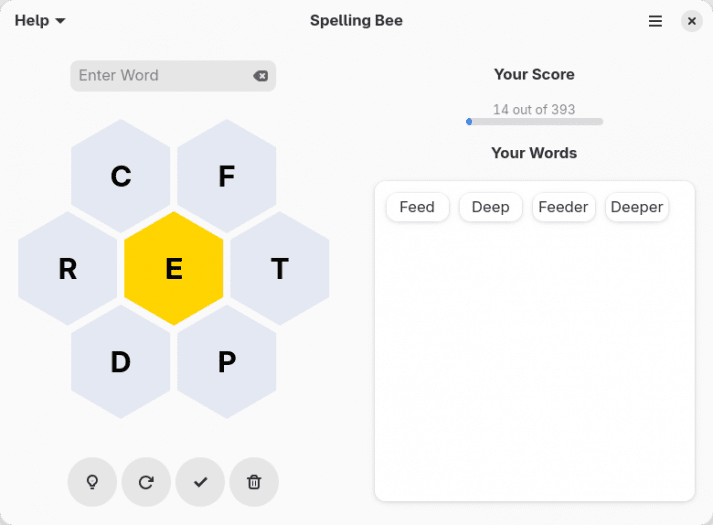Submit the word with the checkmark button
The width and height of the screenshot is (713, 525).
[x=200, y=482]
